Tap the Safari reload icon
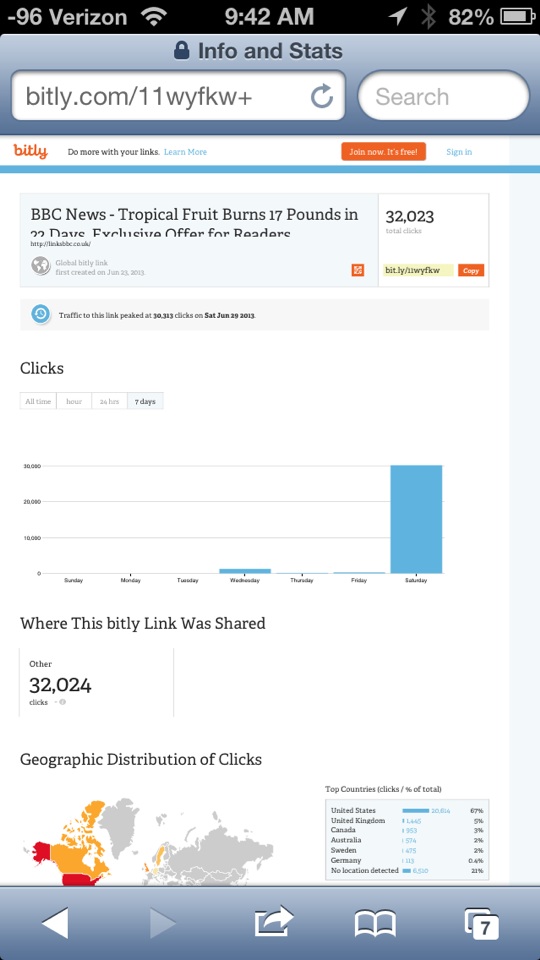Image resolution: width=540 pixels, height=960 pixels. click(x=321, y=96)
